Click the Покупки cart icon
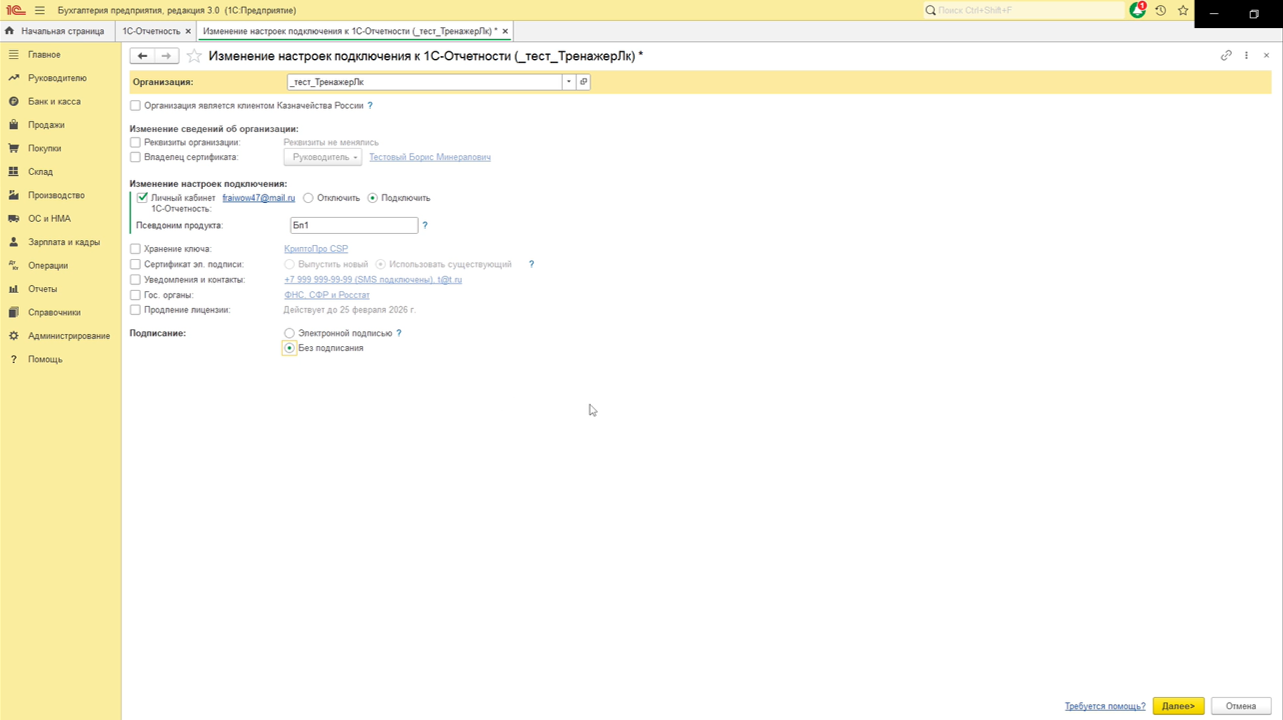 [x=13, y=148]
